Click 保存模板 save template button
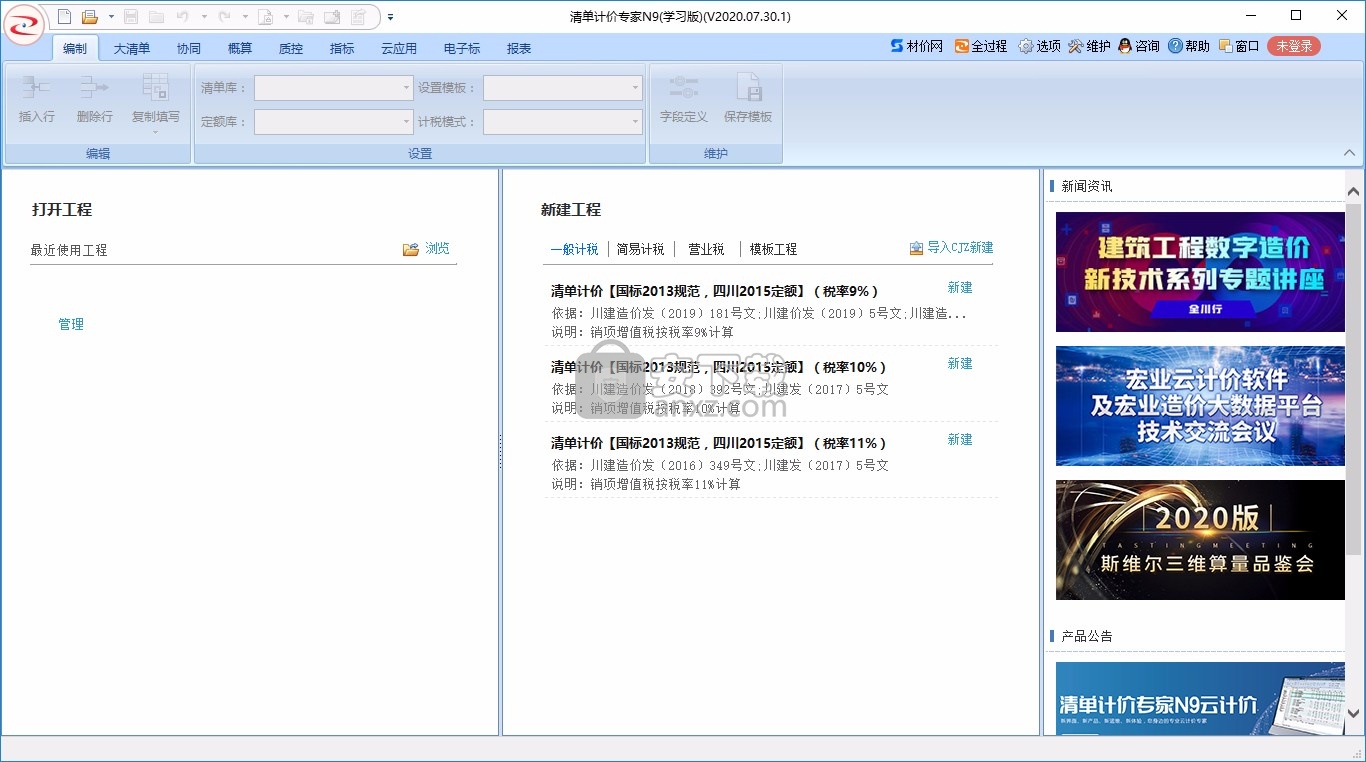The width and height of the screenshot is (1366, 762). tap(748, 99)
